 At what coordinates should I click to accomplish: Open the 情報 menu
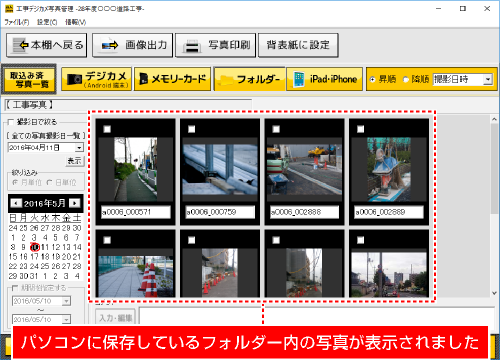click(75, 22)
